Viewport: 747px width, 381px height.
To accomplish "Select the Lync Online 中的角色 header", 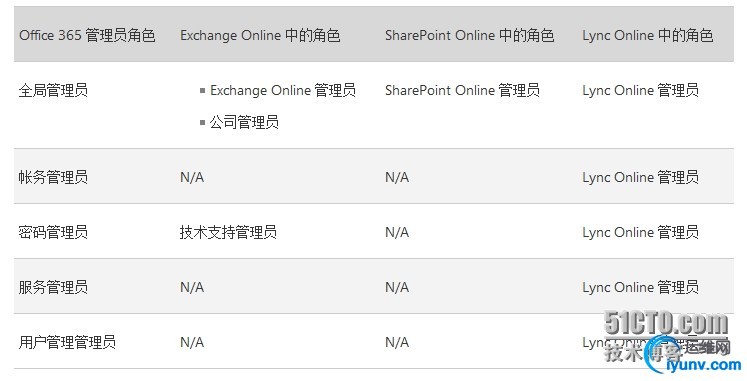I will (x=647, y=35).
